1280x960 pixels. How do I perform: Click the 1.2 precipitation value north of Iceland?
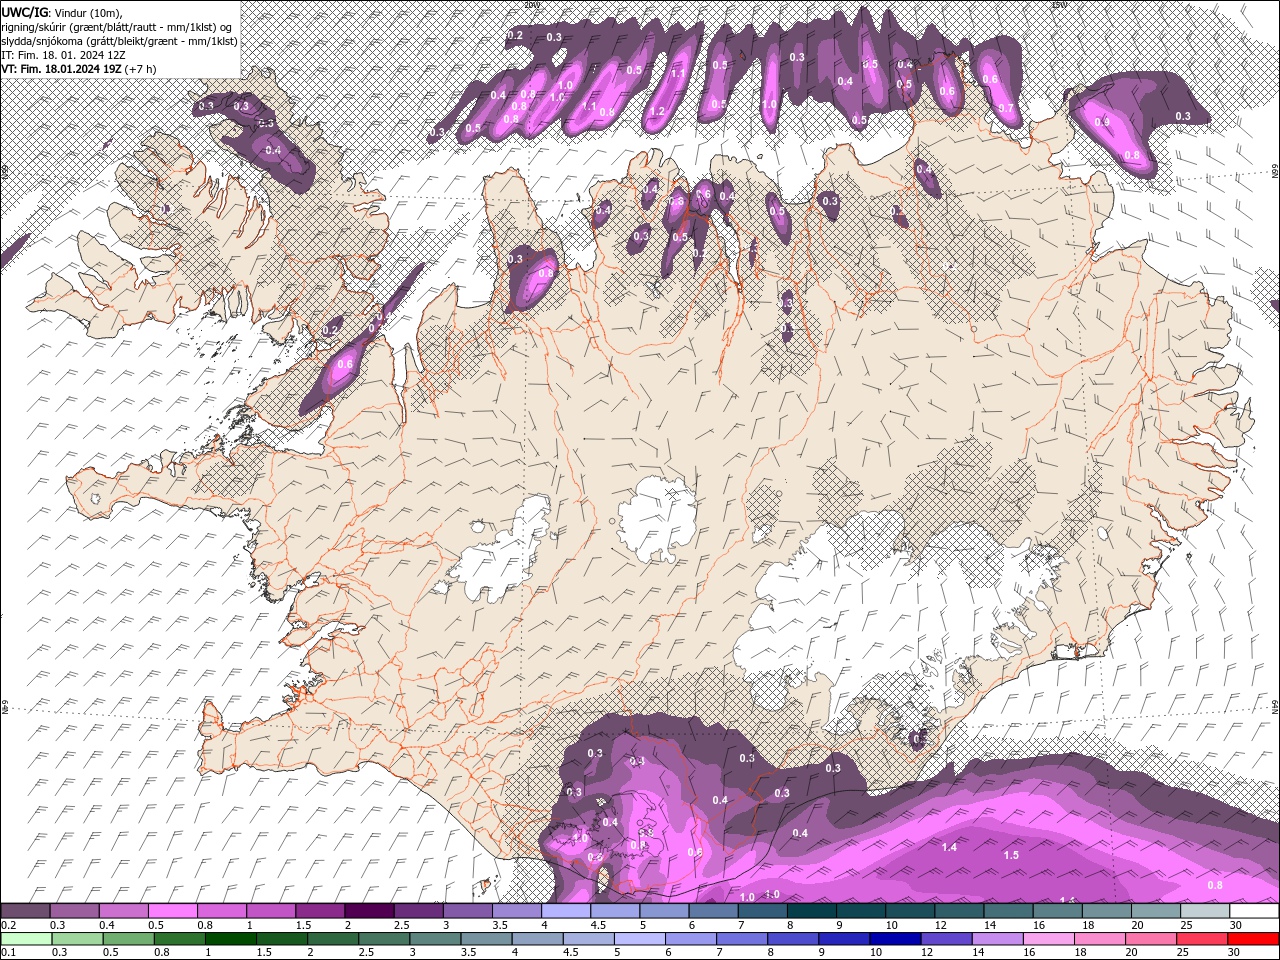click(657, 110)
